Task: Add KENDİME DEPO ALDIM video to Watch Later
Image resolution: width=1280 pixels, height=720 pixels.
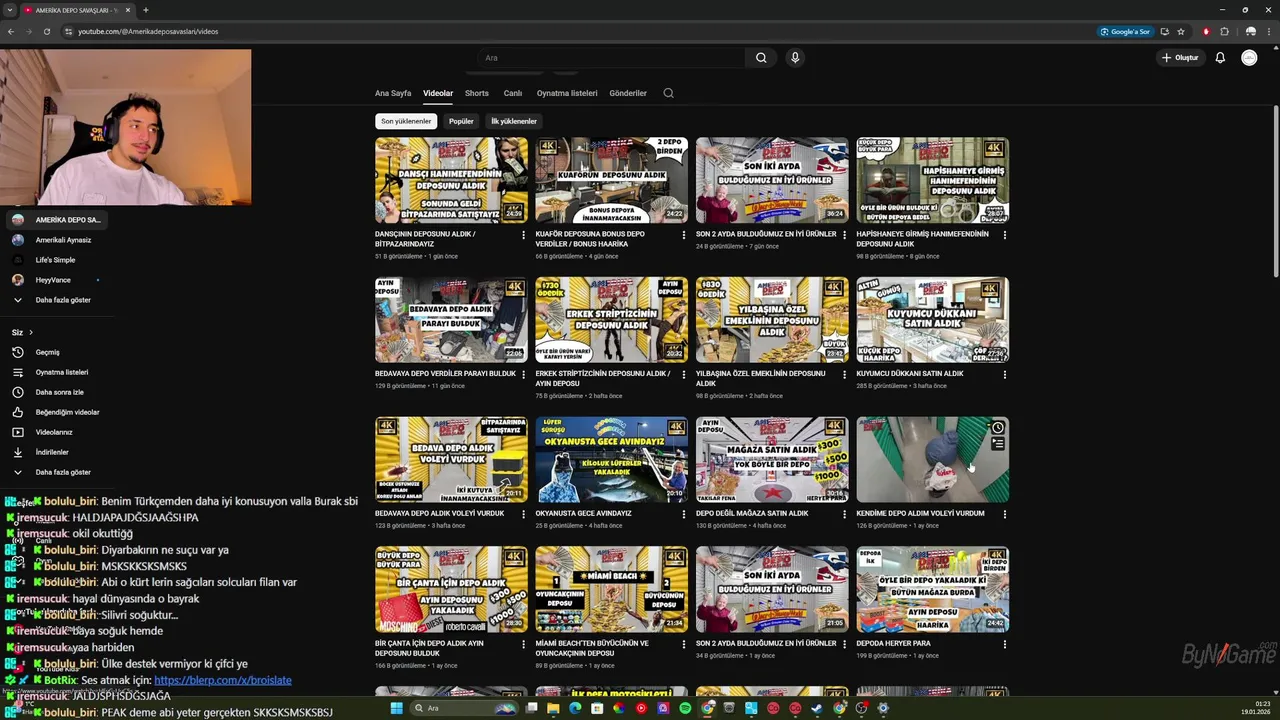Action: point(997,428)
